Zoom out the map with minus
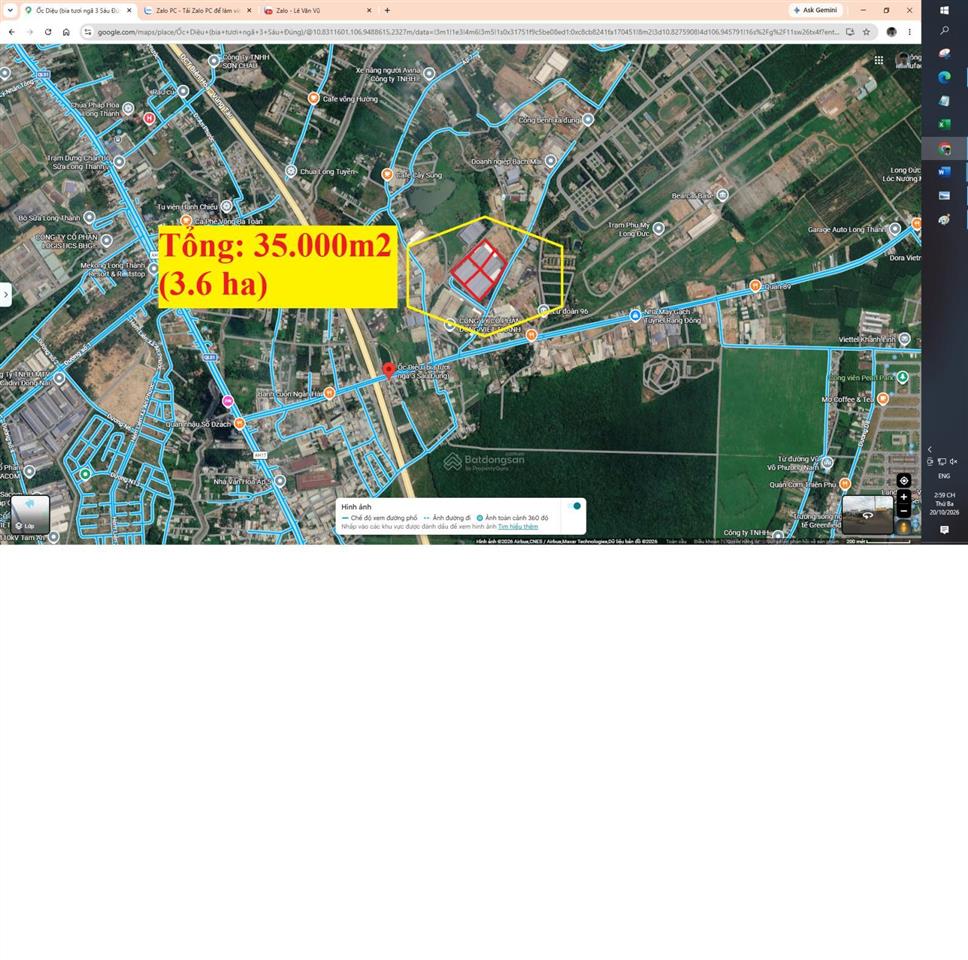The height and width of the screenshot is (960, 968). 904,511
